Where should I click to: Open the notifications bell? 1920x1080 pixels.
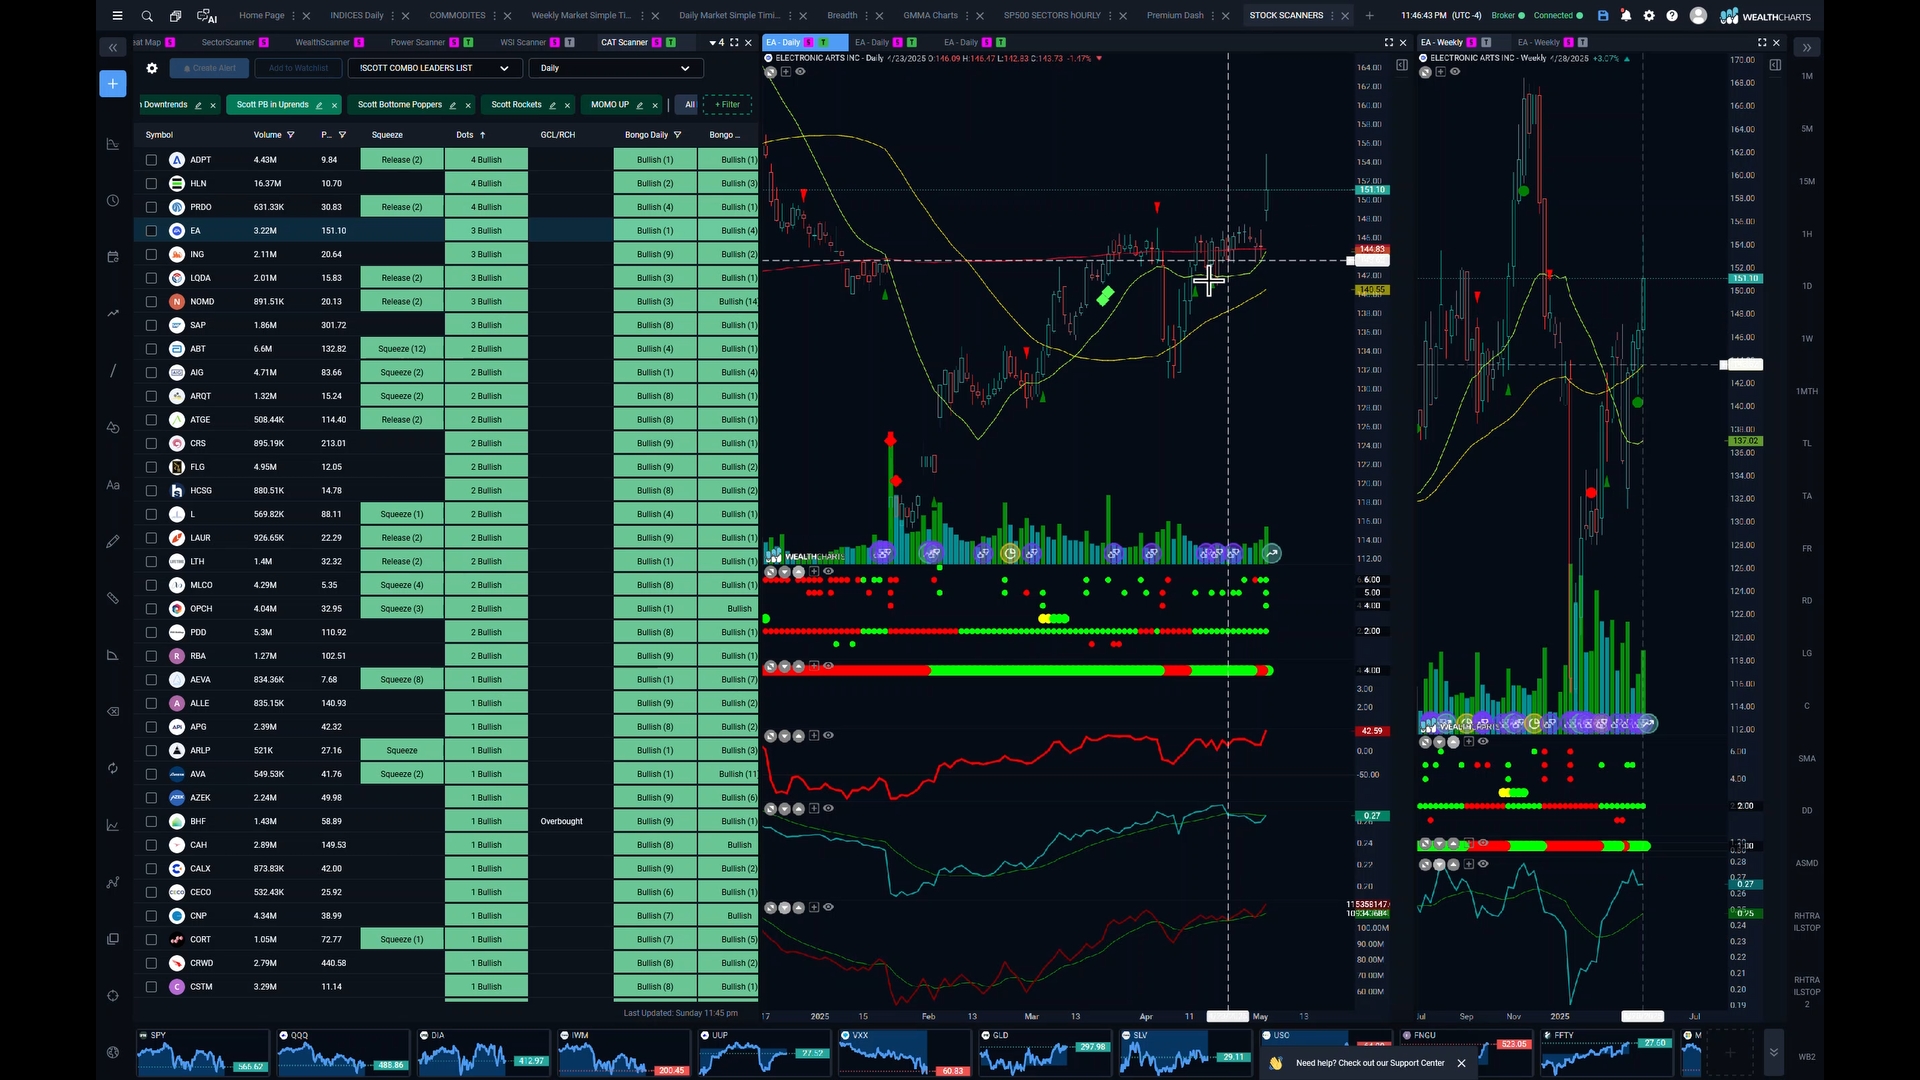[x=1626, y=16]
